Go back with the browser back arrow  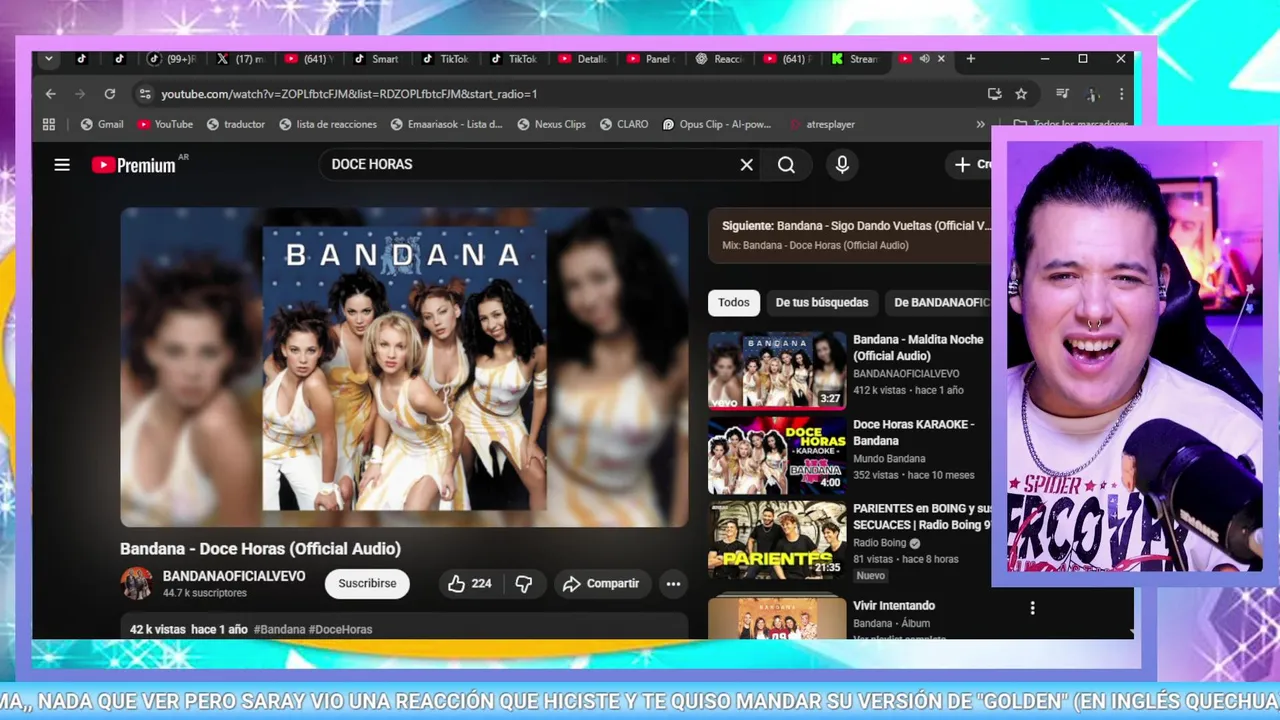51,94
